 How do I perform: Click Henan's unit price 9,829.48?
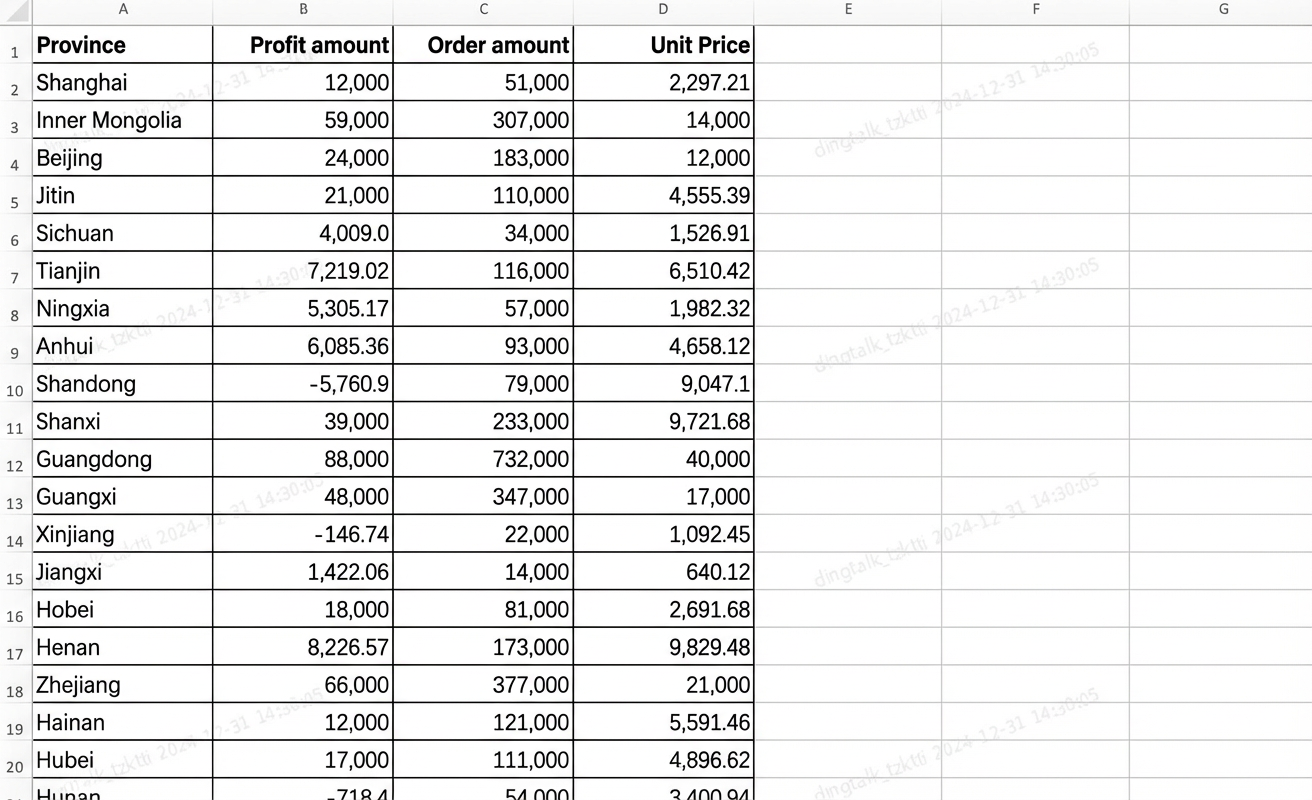pyautogui.click(x=664, y=648)
